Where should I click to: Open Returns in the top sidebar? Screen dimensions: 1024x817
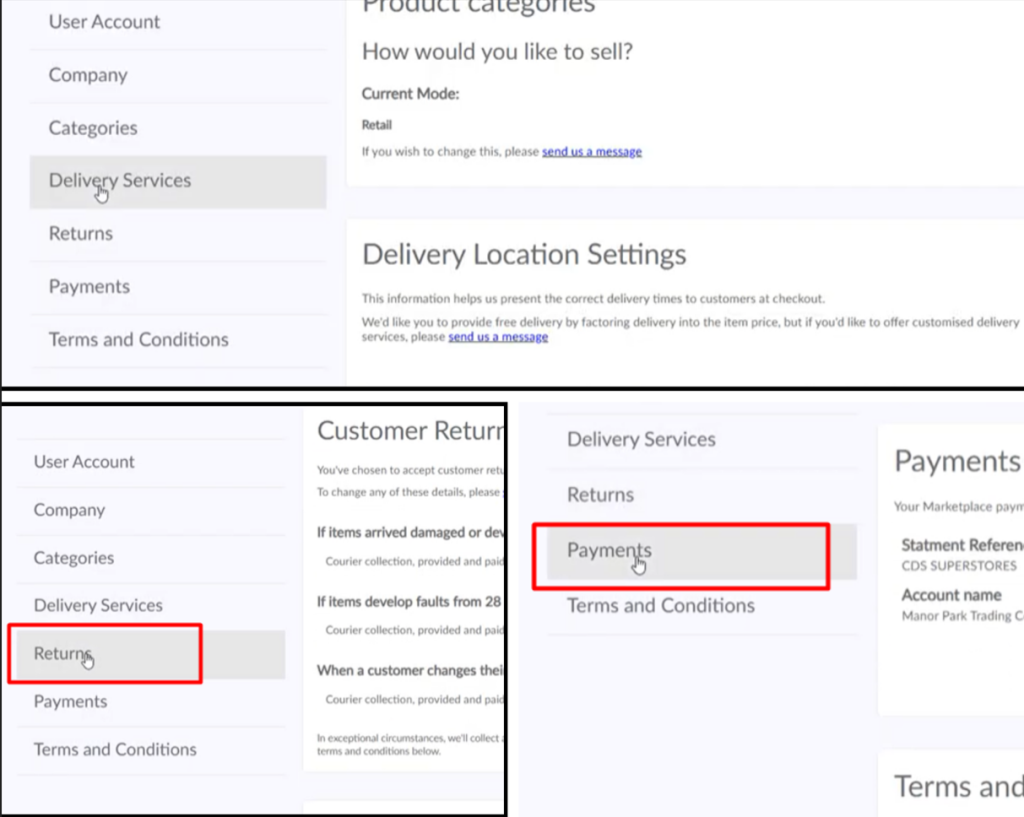[178, 234]
